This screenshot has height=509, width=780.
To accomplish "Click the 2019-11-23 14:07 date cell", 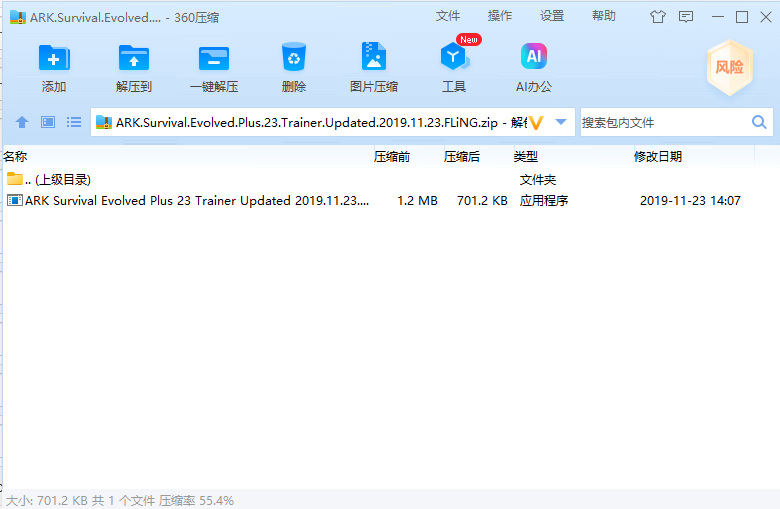I will pyautogui.click(x=690, y=201).
